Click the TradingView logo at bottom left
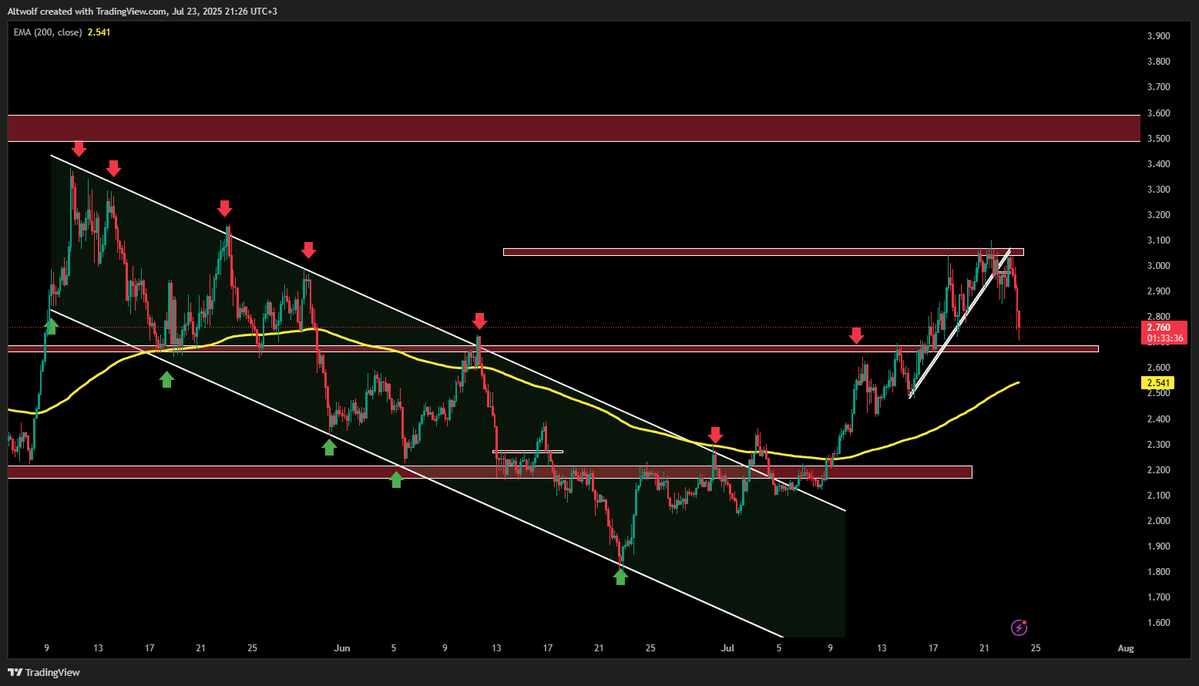Screen dimensions: 1199x686 point(44,672)
